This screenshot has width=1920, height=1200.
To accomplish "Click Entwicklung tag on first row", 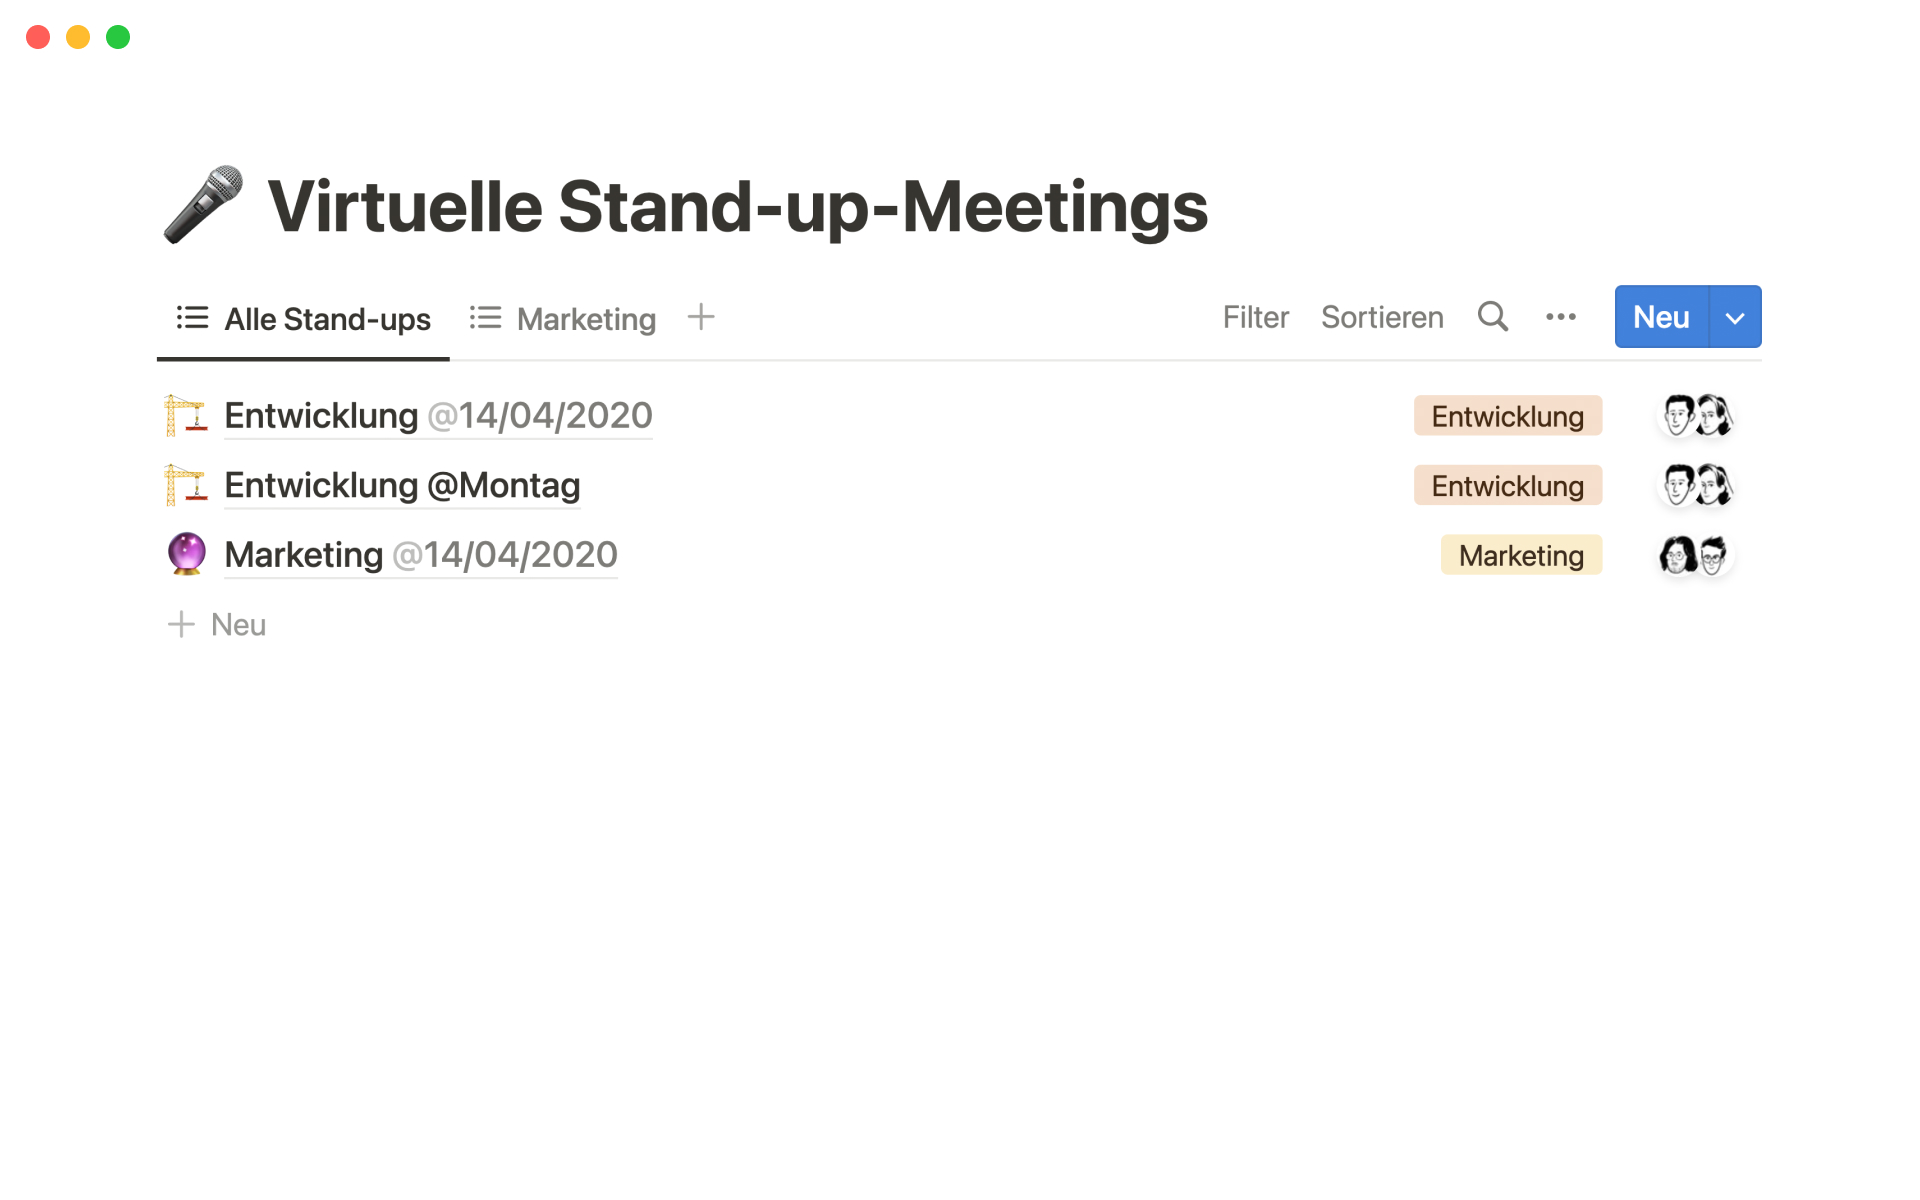I will [x=1507, y=417].
